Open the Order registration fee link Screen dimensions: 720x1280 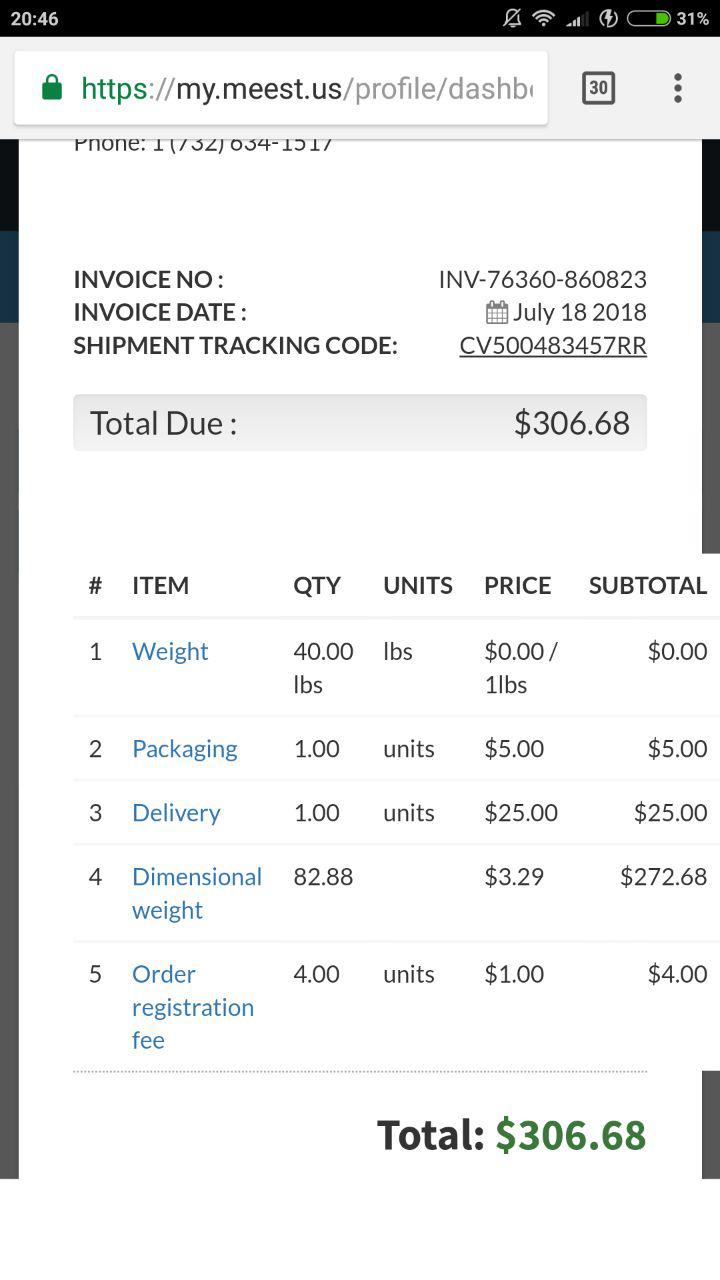point(192,1007)
